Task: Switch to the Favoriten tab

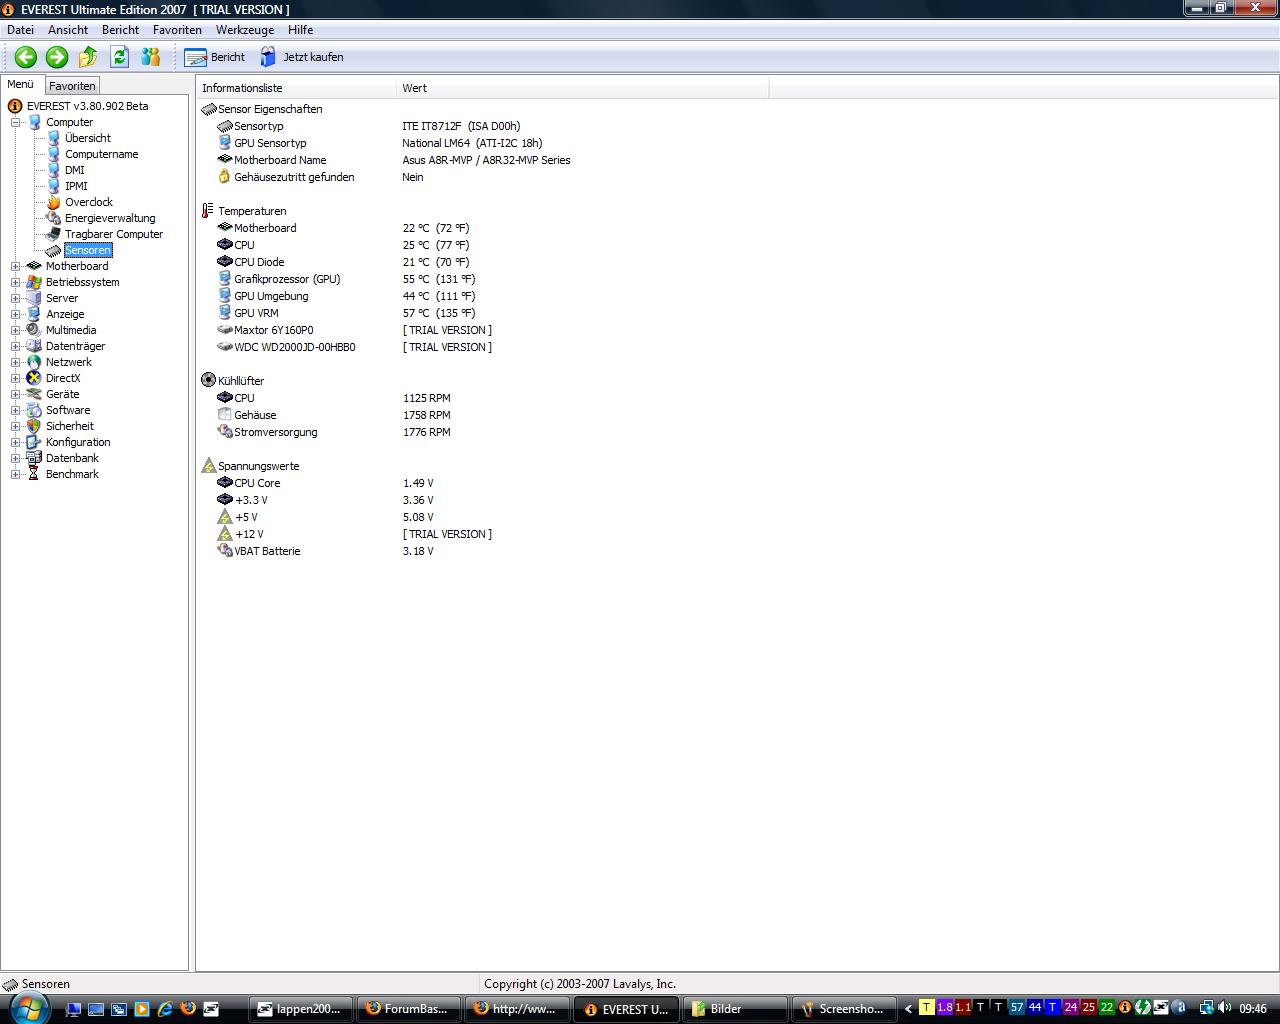Action: coord(72,86)
